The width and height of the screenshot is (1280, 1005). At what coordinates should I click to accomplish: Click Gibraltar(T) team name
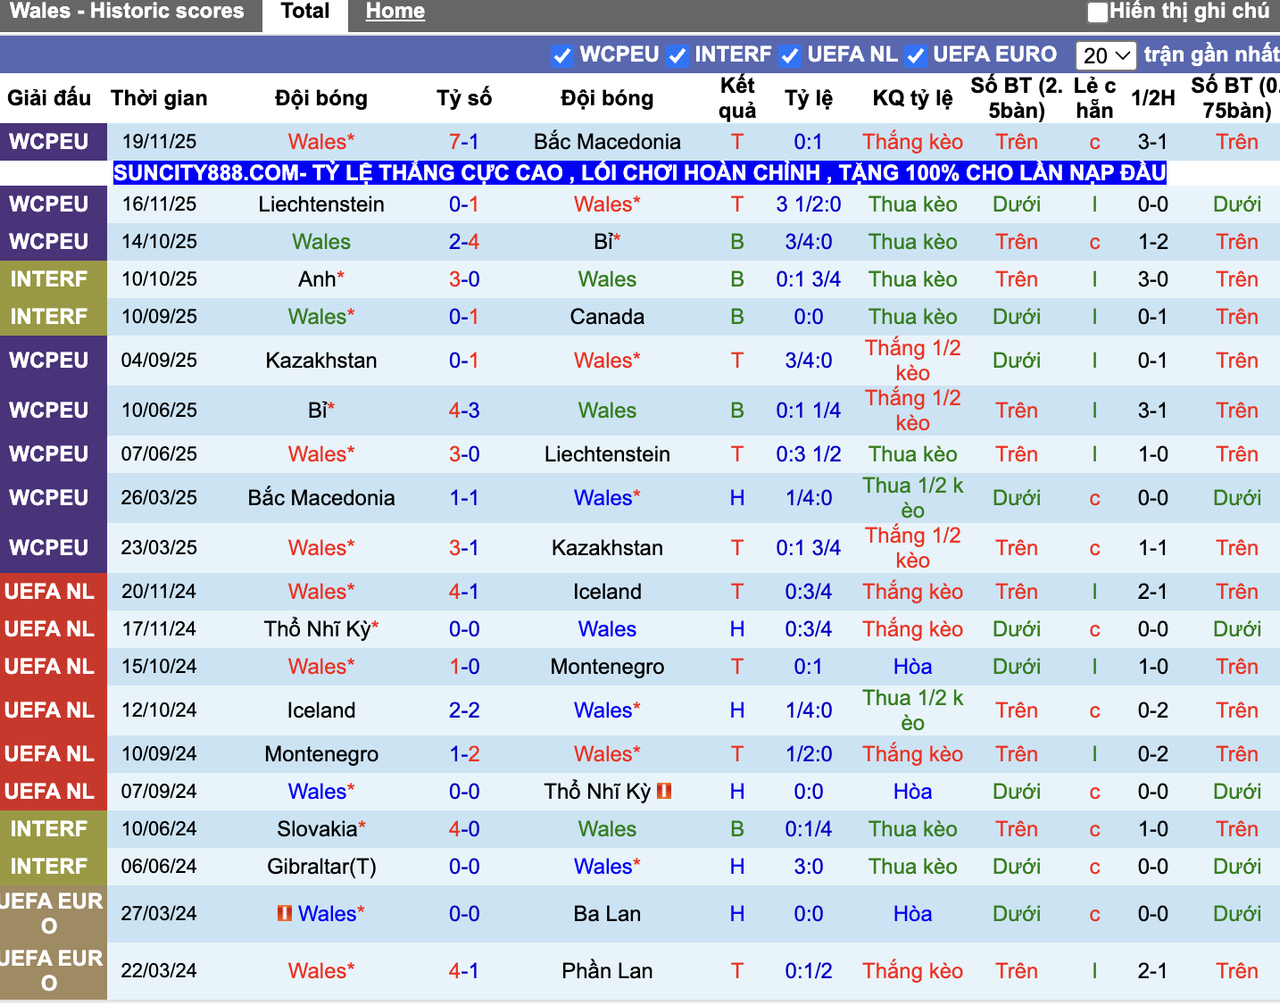[321, 867]
